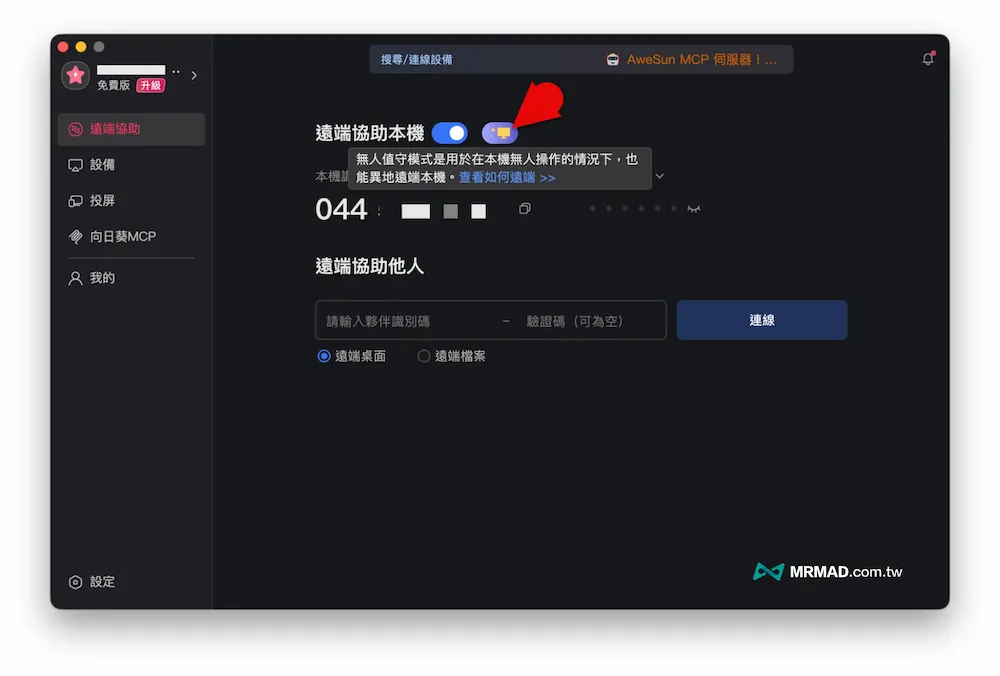Viewport: 1000px width, 676px height.
Task: Open the notification bell
Action: pos(928,59)
